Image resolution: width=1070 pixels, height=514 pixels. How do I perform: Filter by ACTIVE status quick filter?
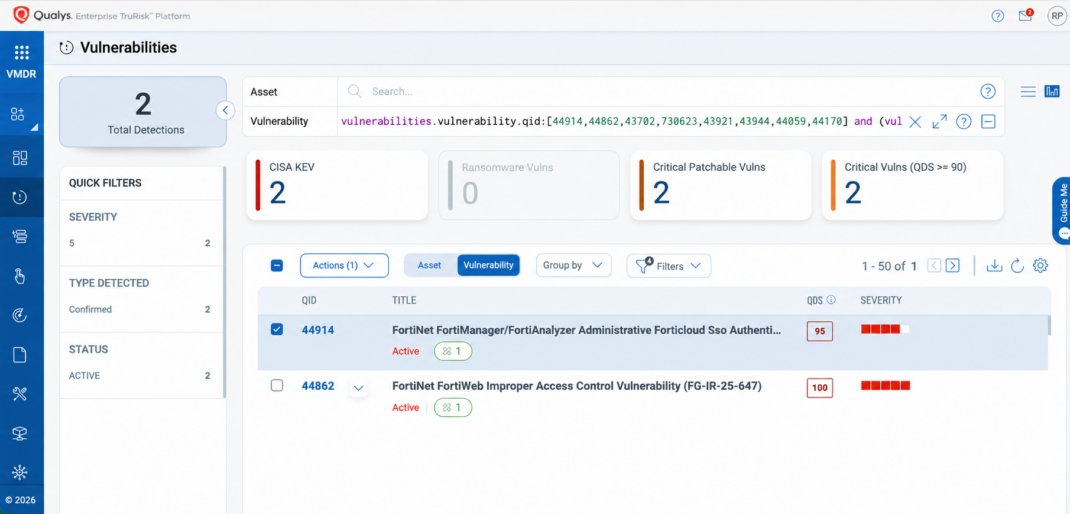click(140, 375)
